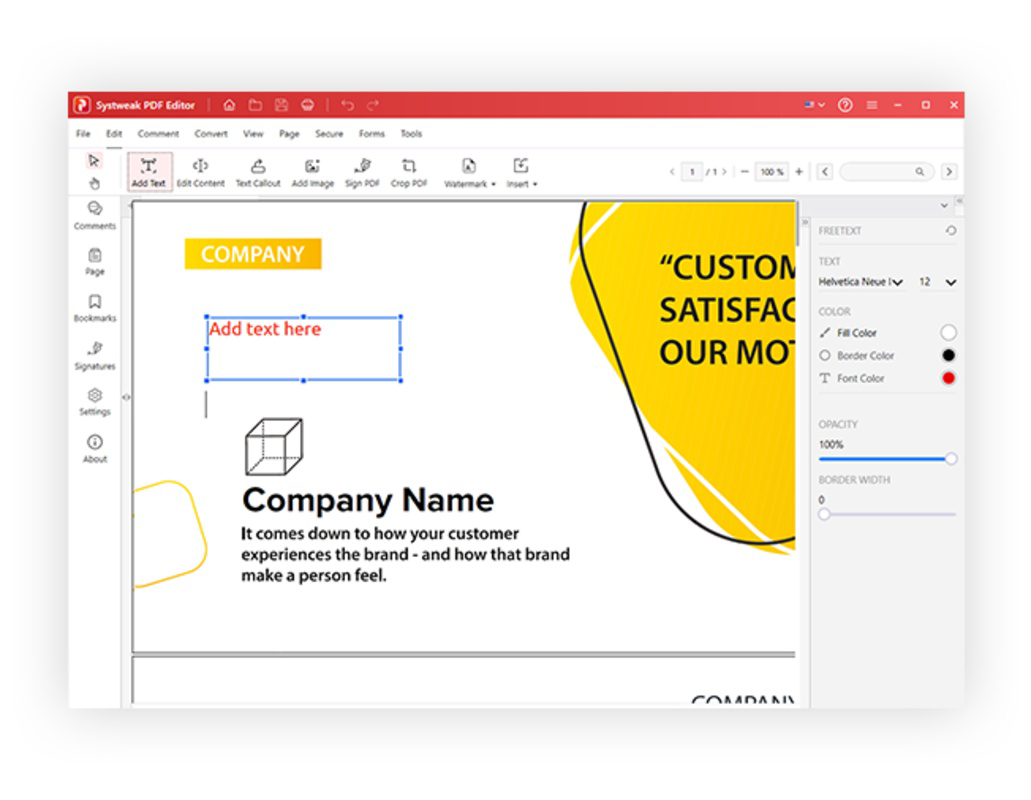Open the Signatures sidebar panel
This screenshot has width=1031, height=800.
click(95, 355)
